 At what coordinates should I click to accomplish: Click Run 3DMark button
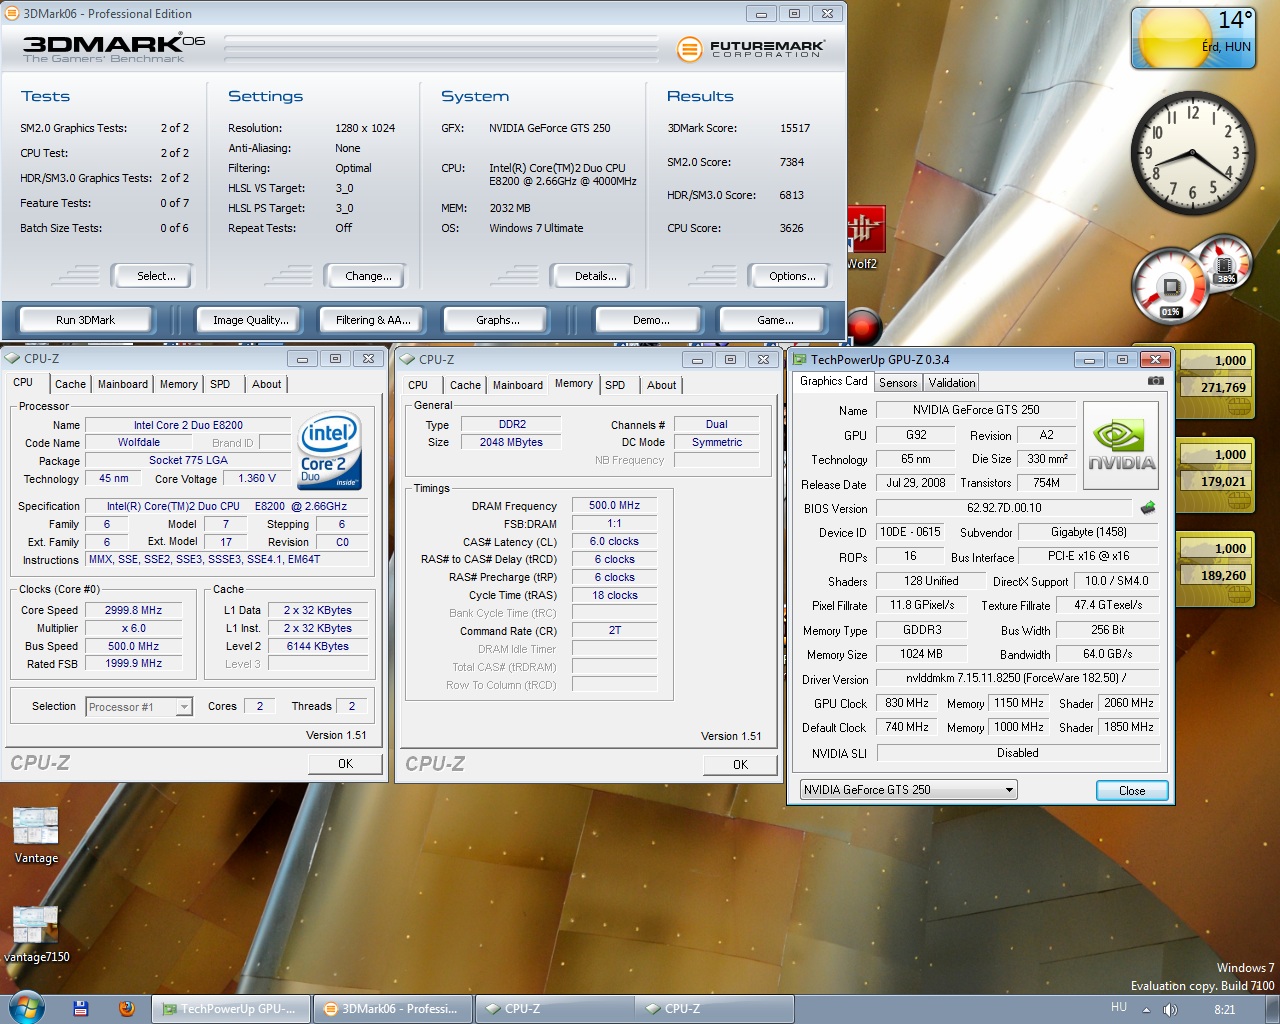85,320
